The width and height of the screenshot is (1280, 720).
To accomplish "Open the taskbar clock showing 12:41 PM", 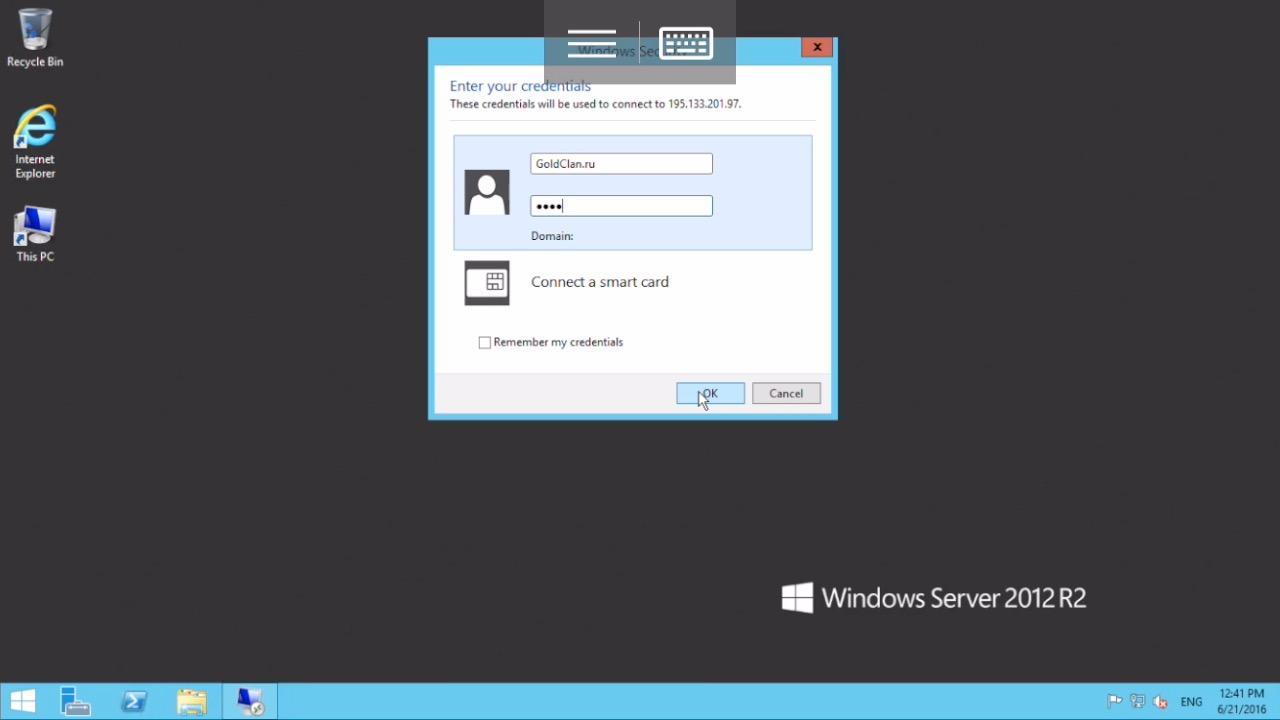I will pos(1242,702).
